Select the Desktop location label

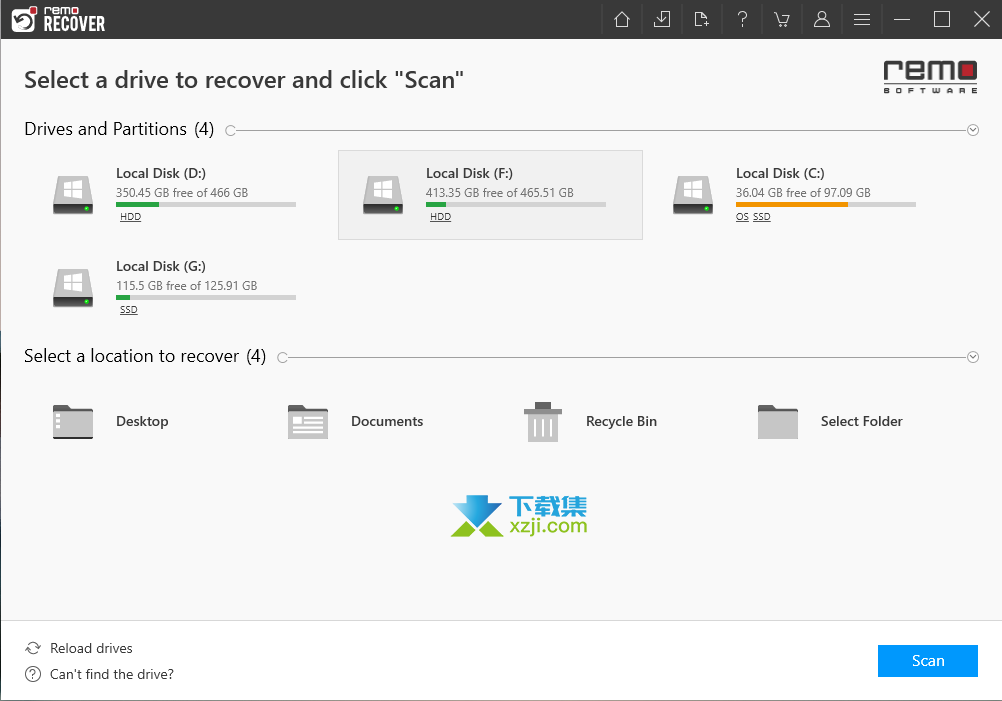[x=143, y=421]
